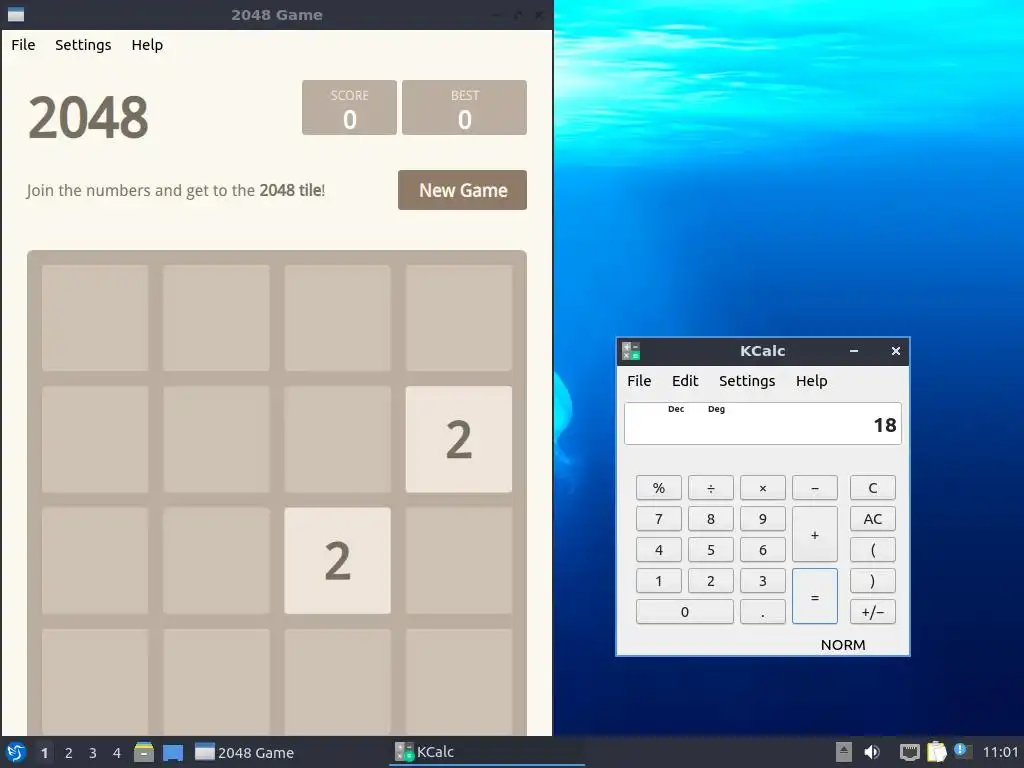Open the Help menu in 2048 Game
The image size is (1024, 768).
(147, 45)
